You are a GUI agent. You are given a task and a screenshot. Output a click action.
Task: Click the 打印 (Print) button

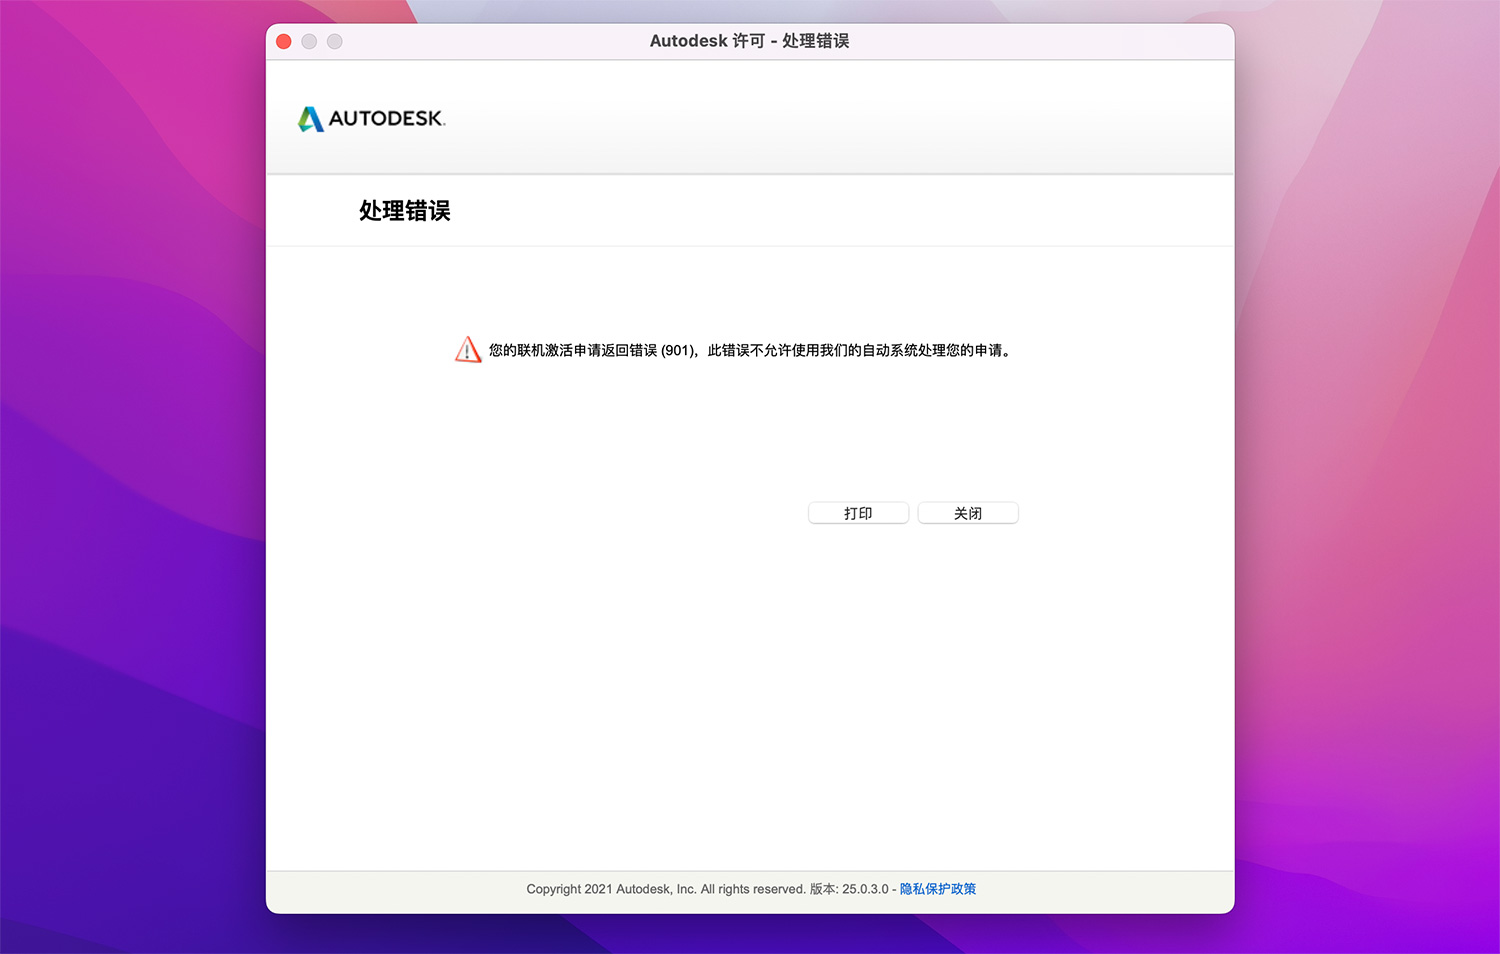pos(858,513)
